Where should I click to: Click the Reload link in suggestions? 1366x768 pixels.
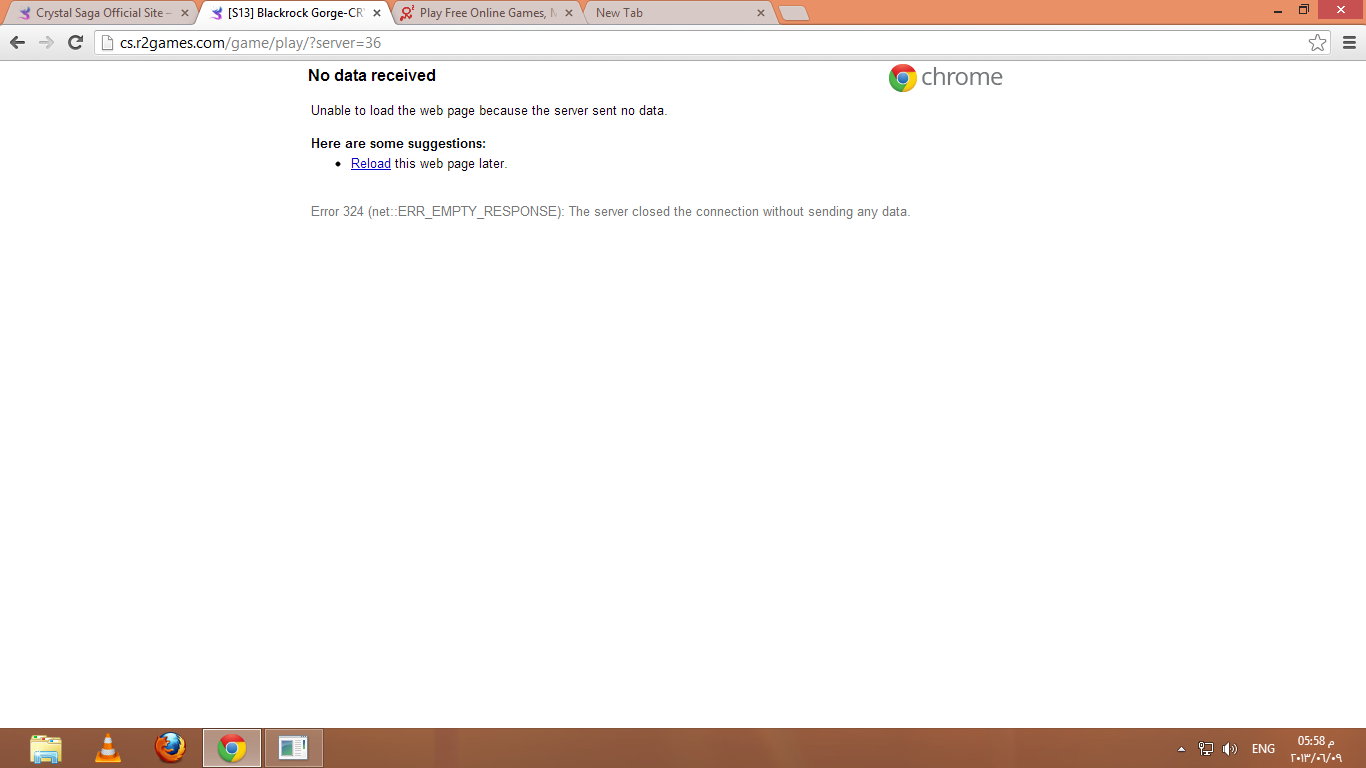pyautogui.click(x=370, y=164)
